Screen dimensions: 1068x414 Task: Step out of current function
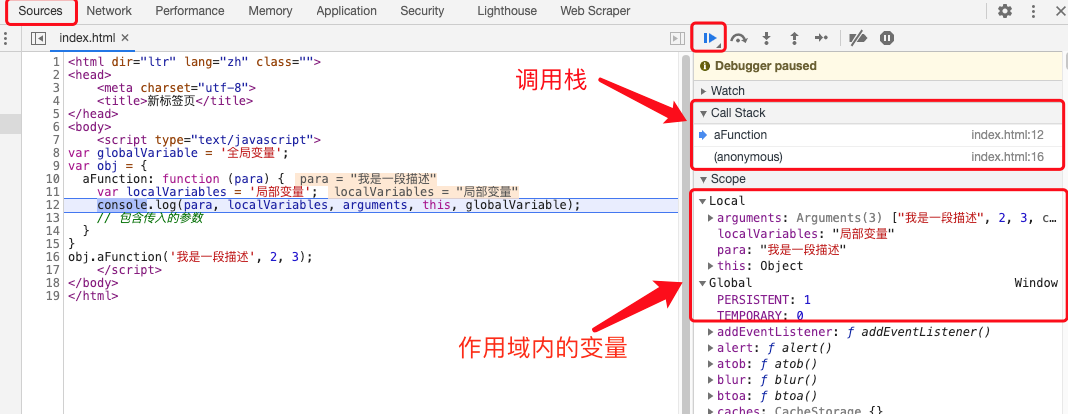coord(794,38)
